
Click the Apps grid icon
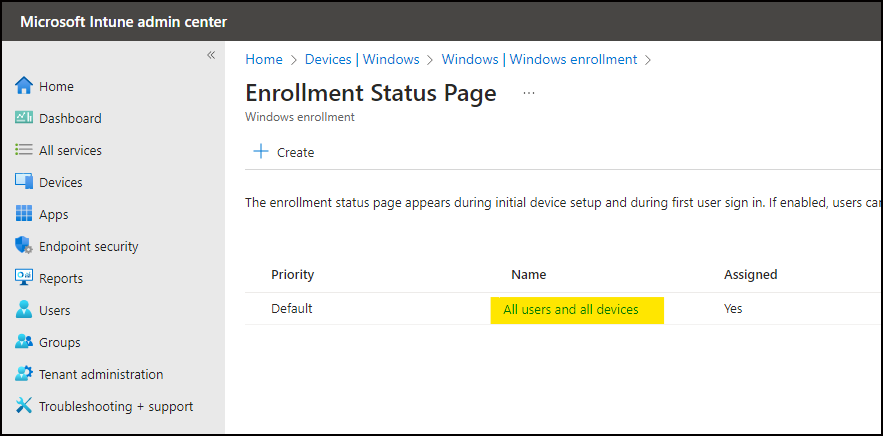[x=24, y=214]
